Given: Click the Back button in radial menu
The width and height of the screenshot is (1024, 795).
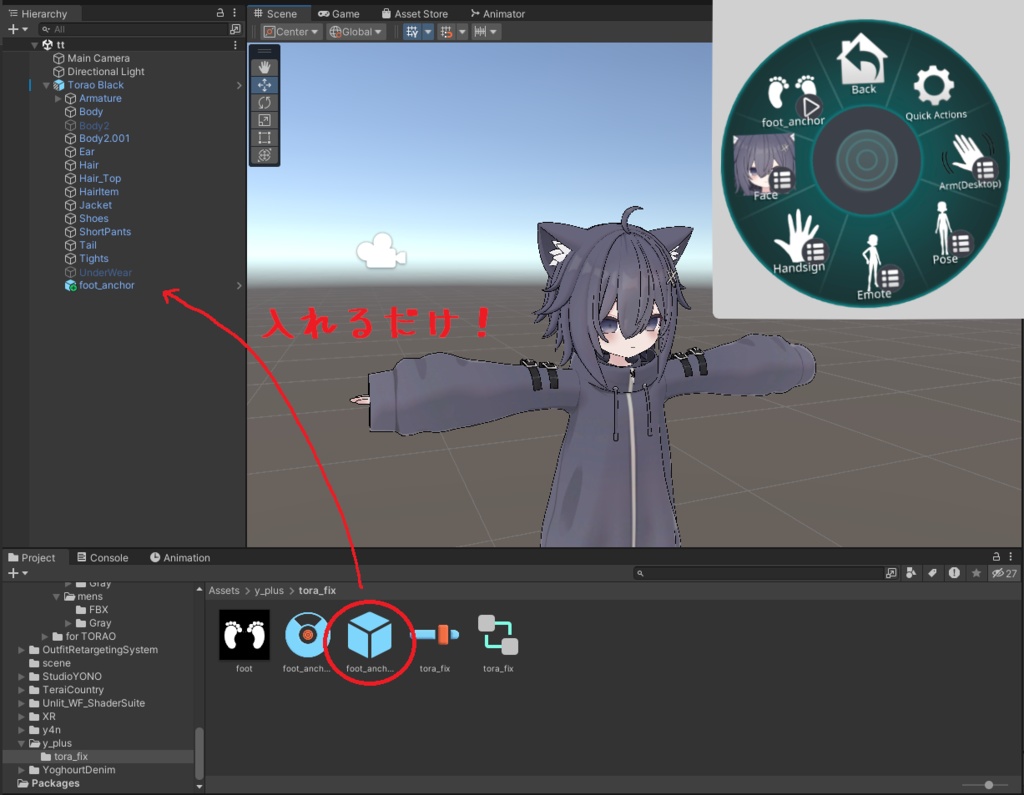Looking at the screenshot, I should click(863, 65).
